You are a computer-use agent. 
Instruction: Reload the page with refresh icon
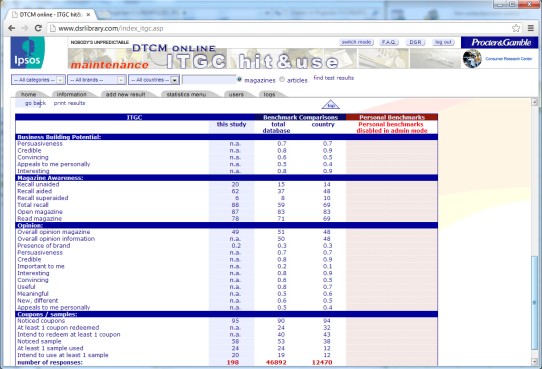click(x=38, y=28)
